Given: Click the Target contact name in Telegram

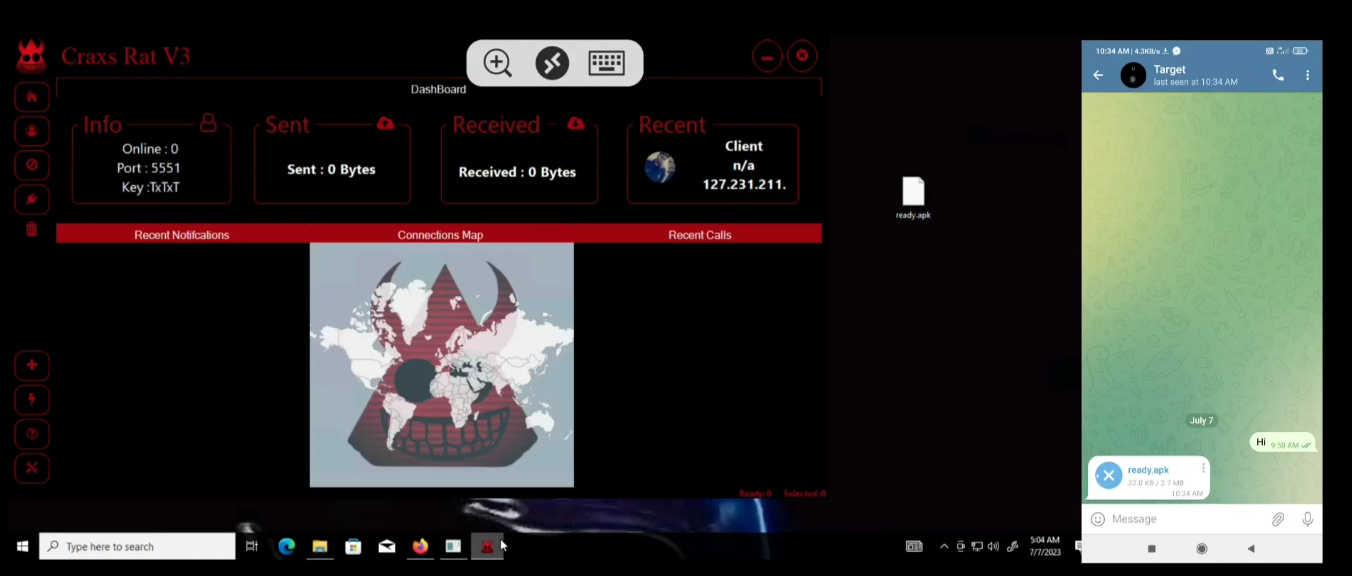Looking at the screenshot, I should tap(1169, 69).
